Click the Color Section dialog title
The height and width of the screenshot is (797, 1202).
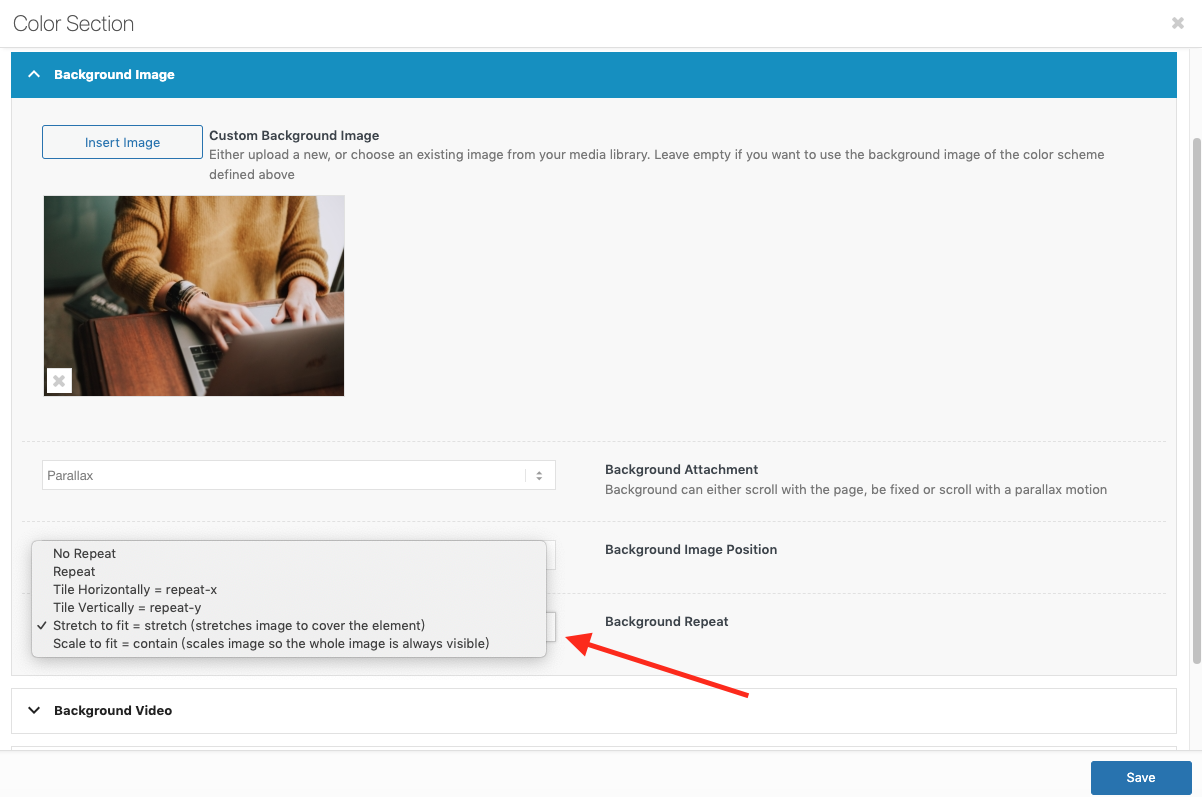click(x=73, y=23)
